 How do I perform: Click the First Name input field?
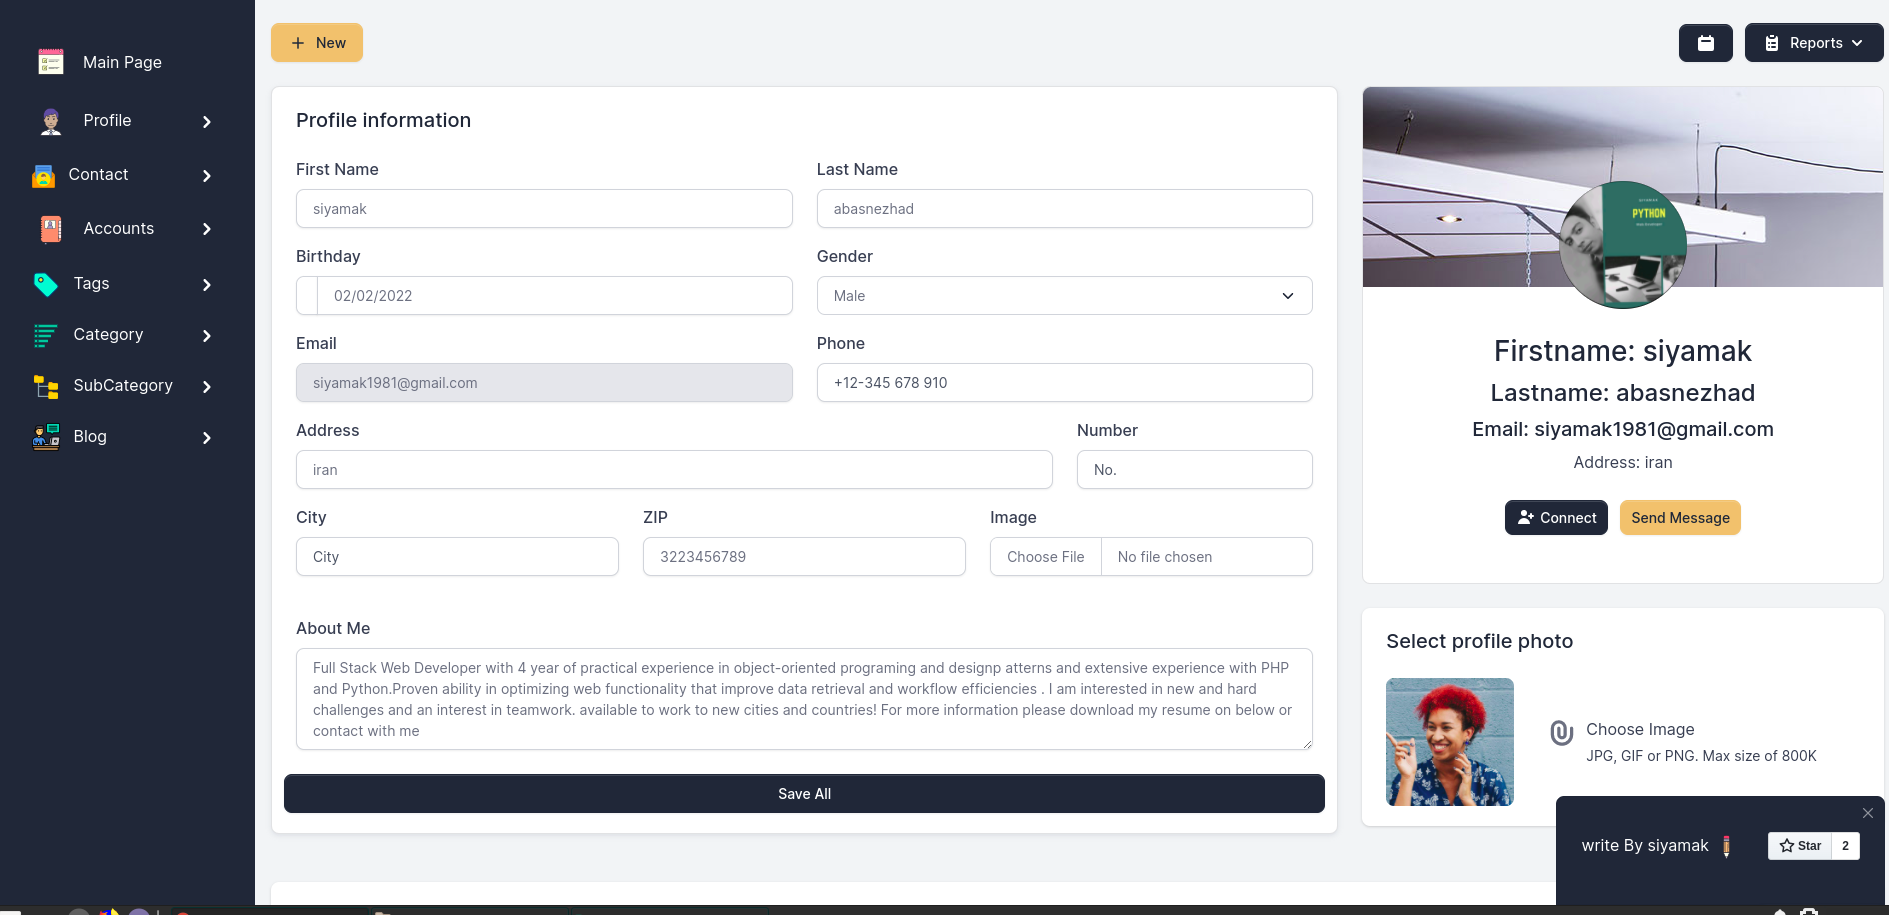[544, 209]
